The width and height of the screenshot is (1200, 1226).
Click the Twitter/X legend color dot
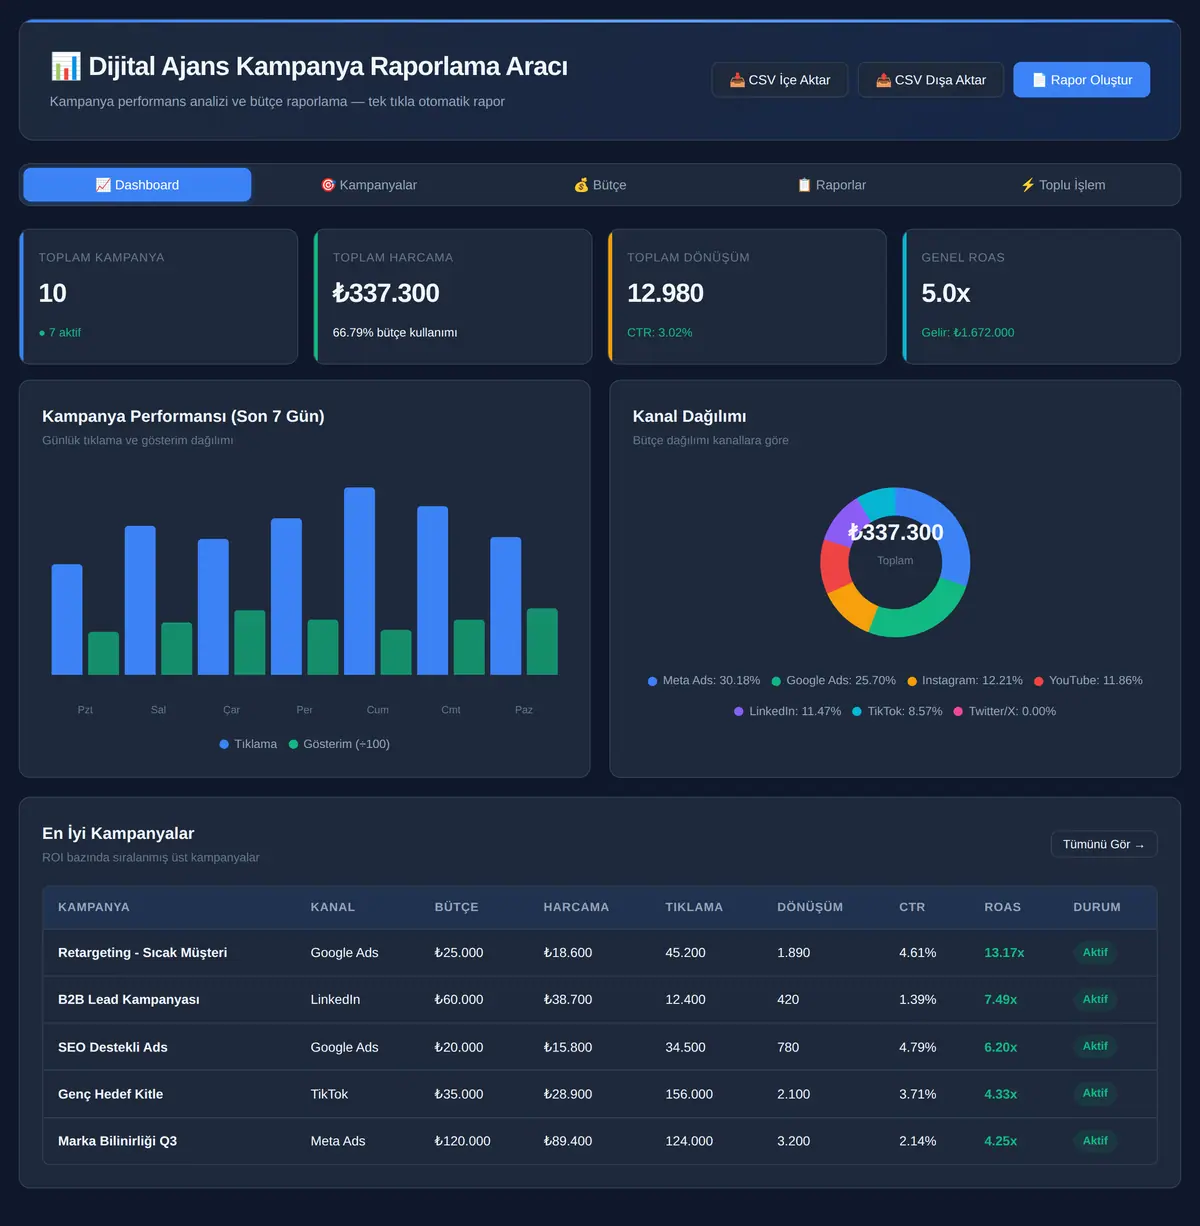(958, 712)
